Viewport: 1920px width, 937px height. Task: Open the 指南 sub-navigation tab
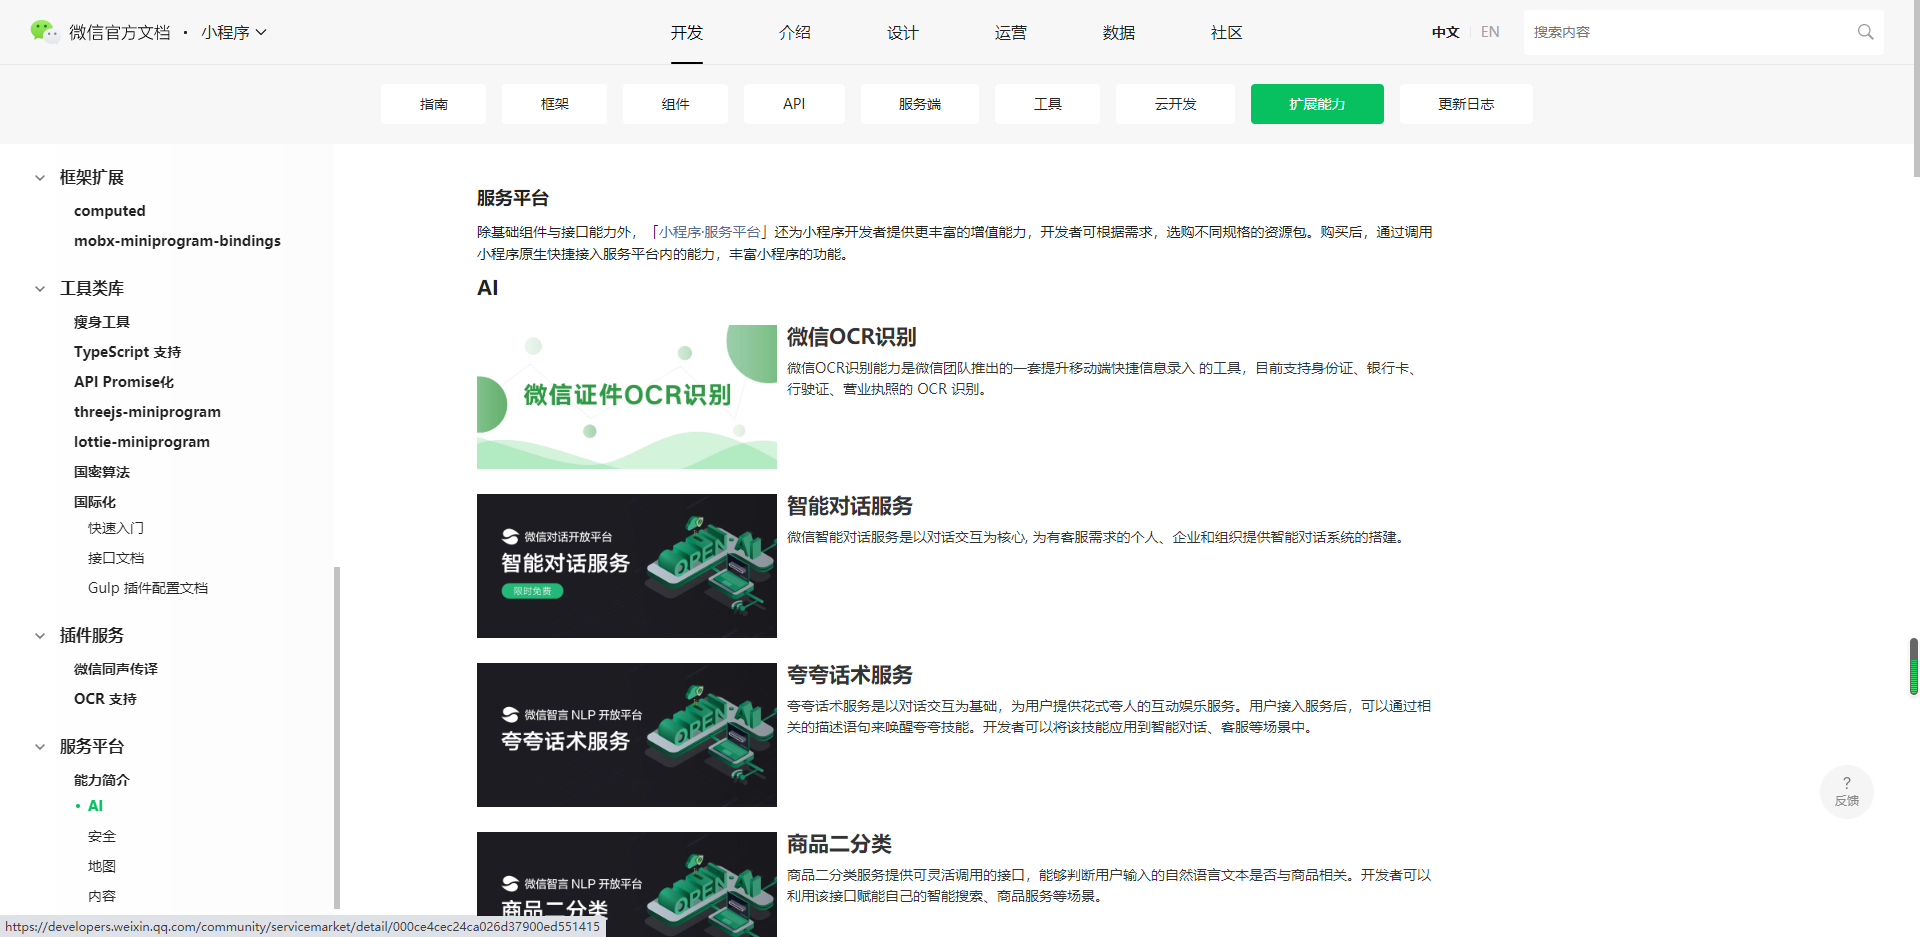coord(433,104)
